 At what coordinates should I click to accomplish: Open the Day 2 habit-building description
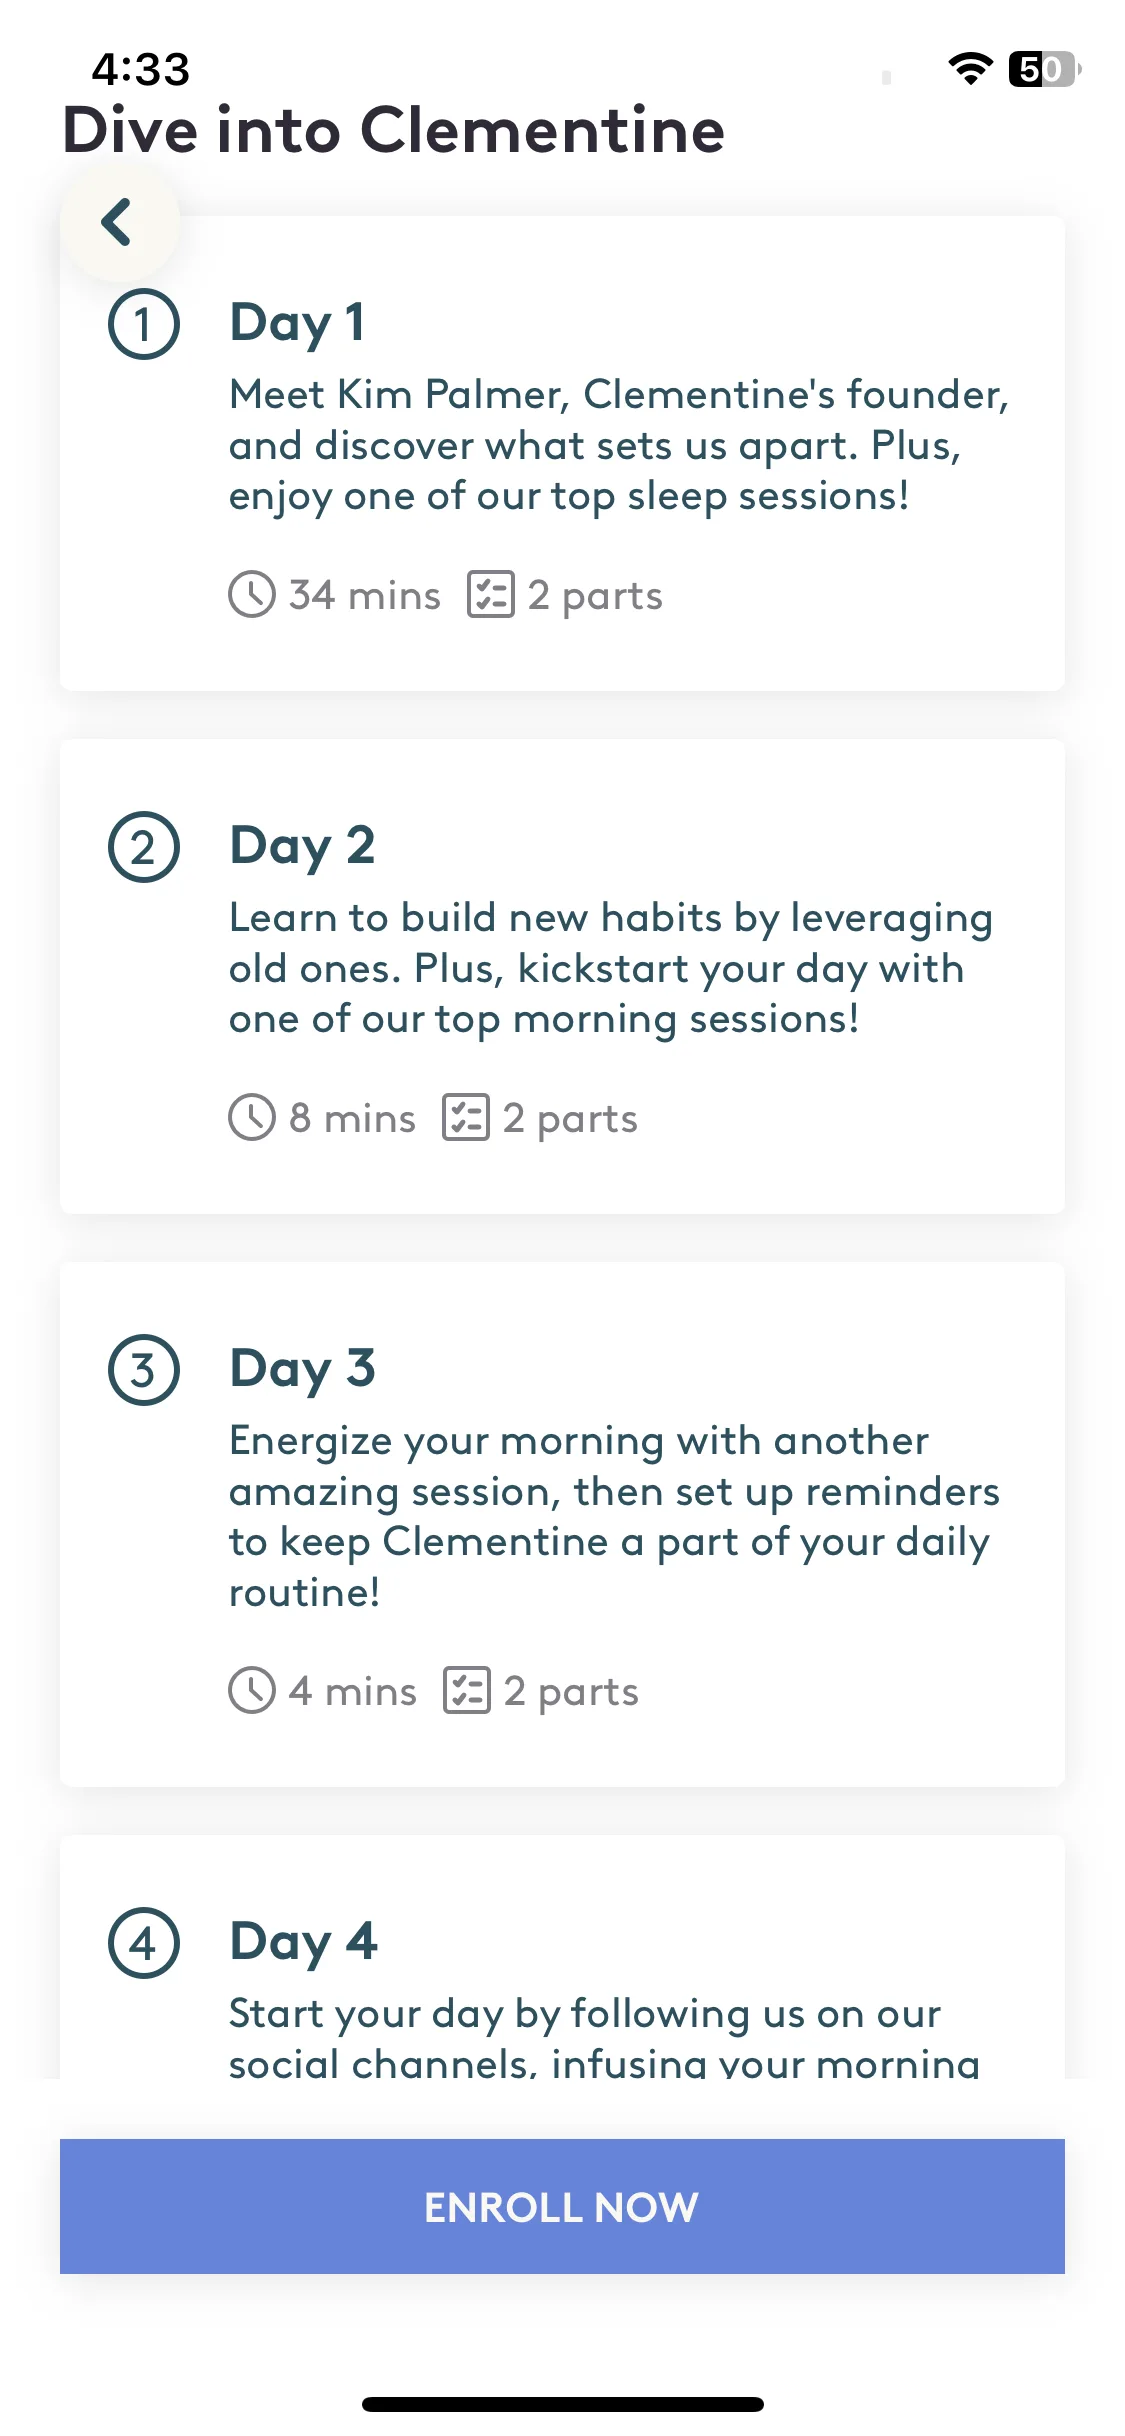[x=610, y=968]
